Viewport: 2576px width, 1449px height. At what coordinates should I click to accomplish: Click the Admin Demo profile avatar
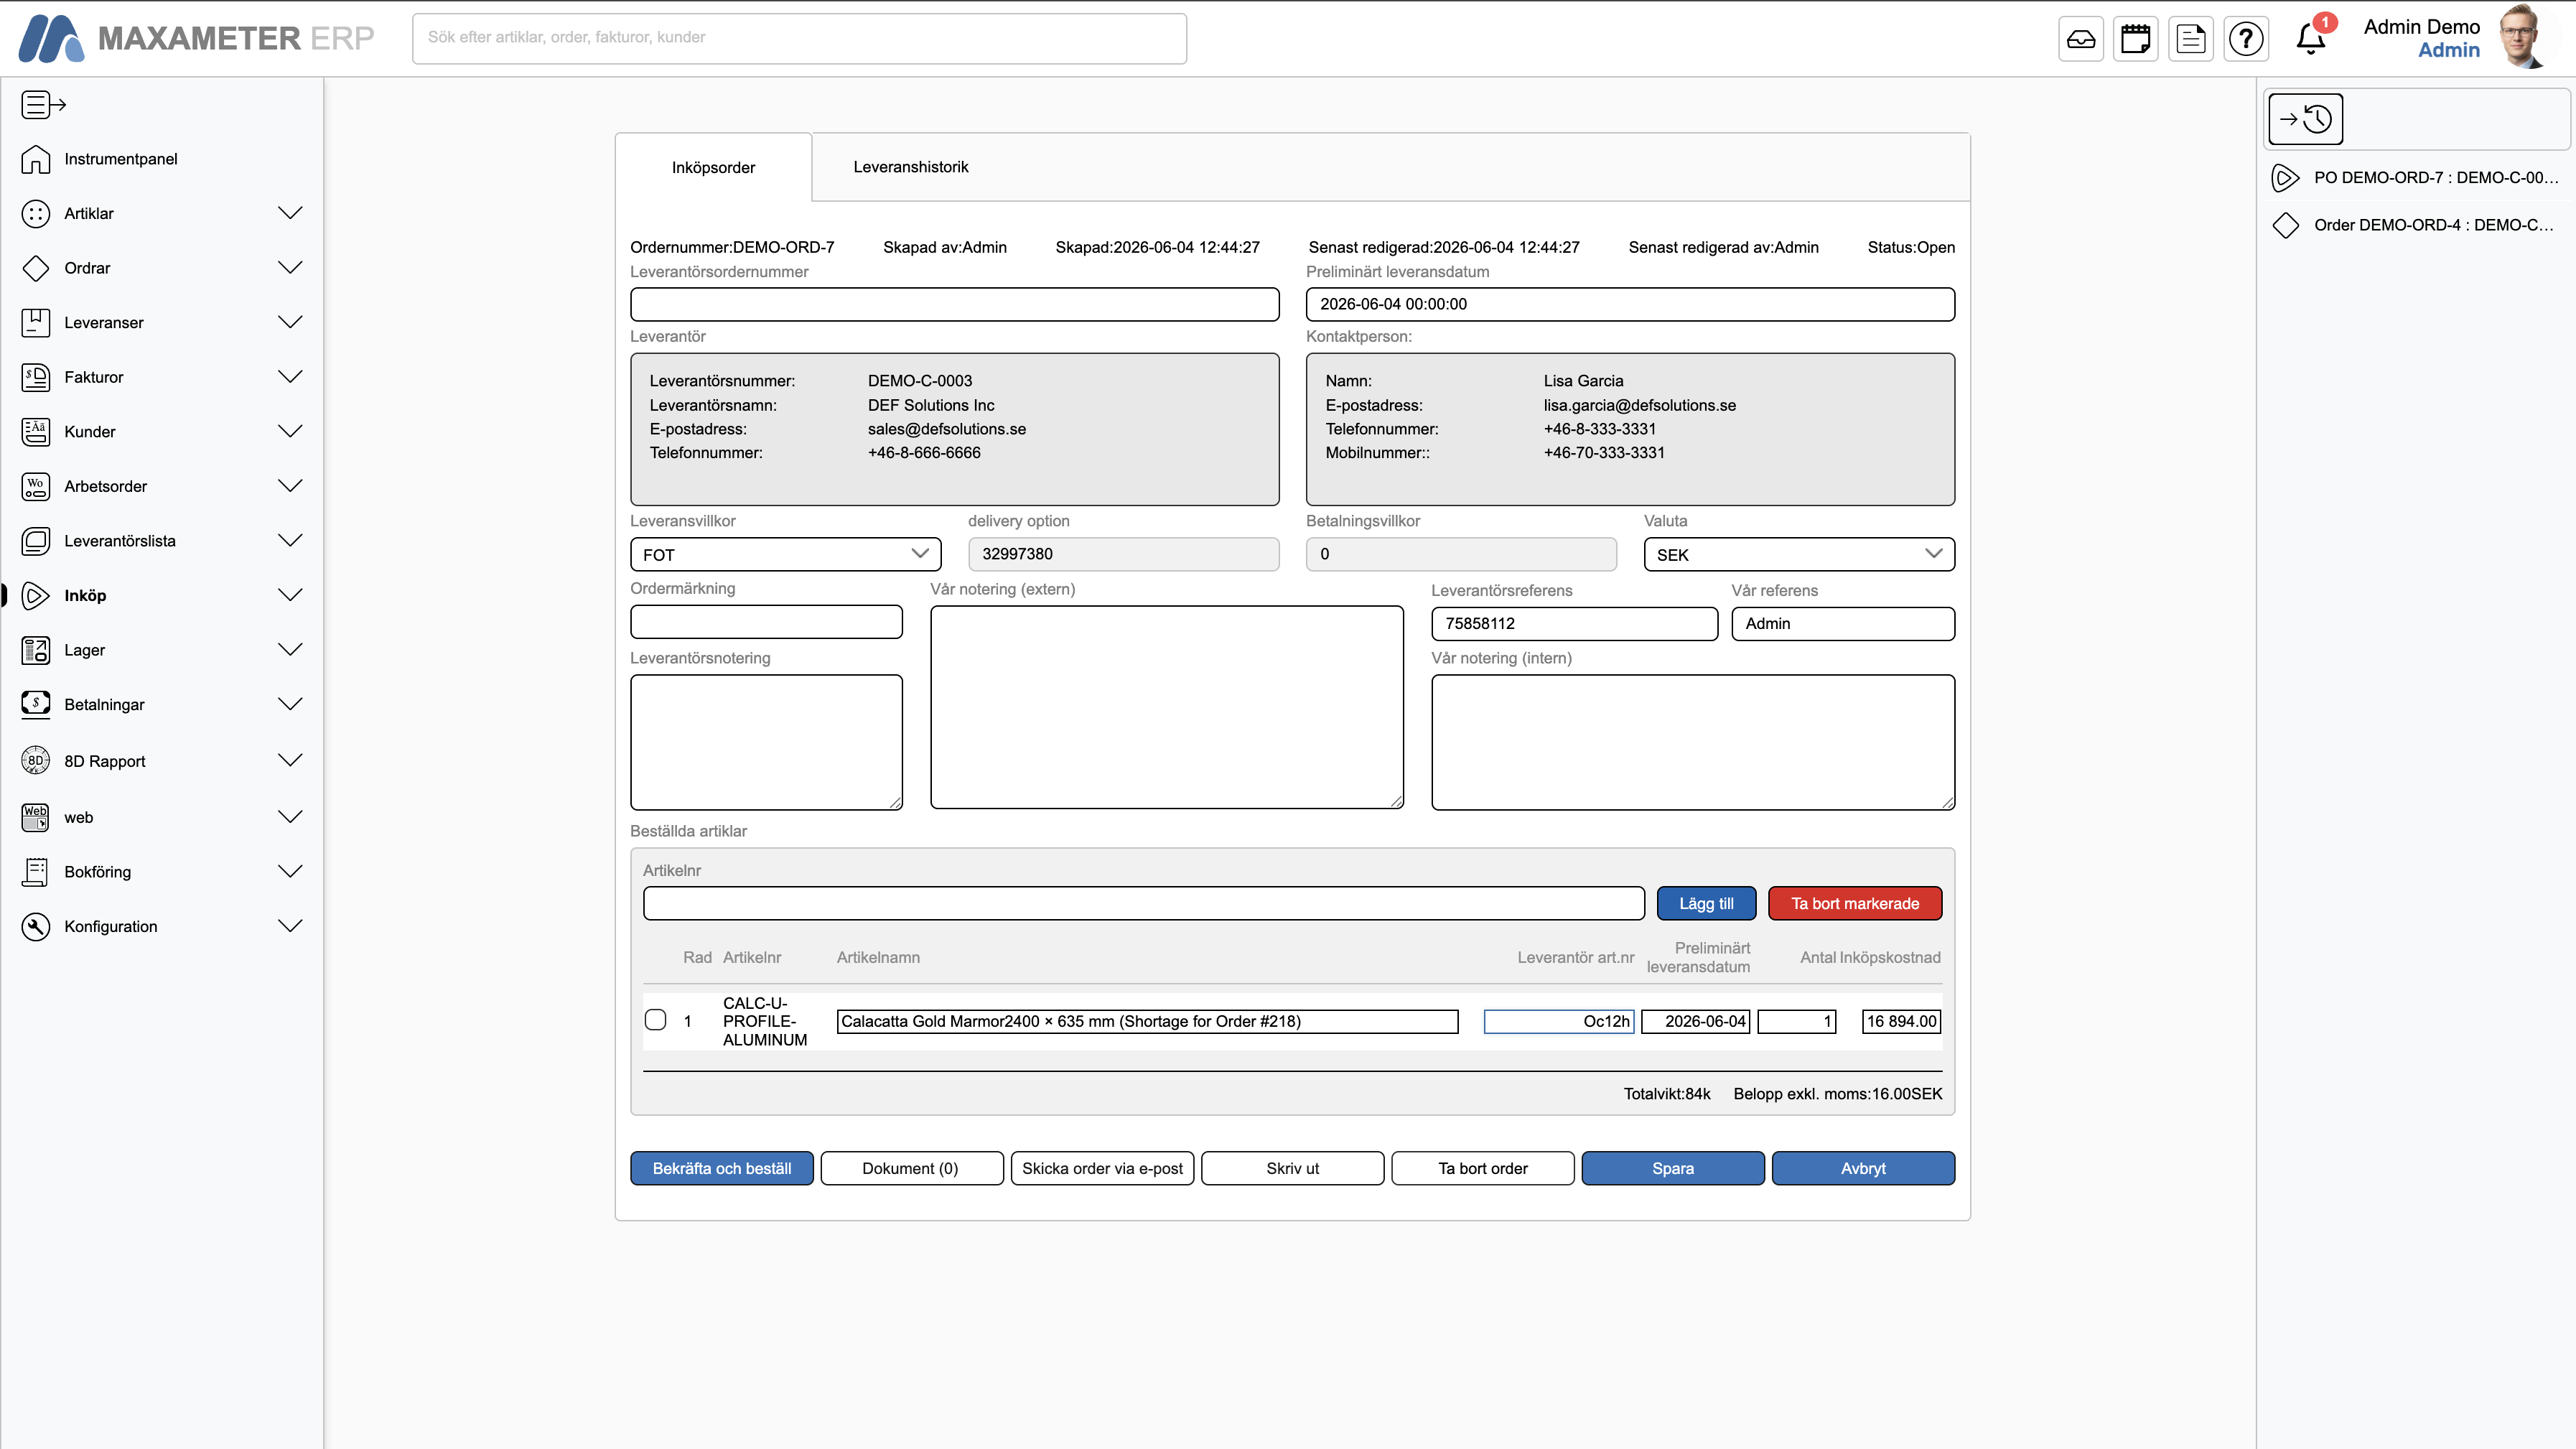point(2521,38)
